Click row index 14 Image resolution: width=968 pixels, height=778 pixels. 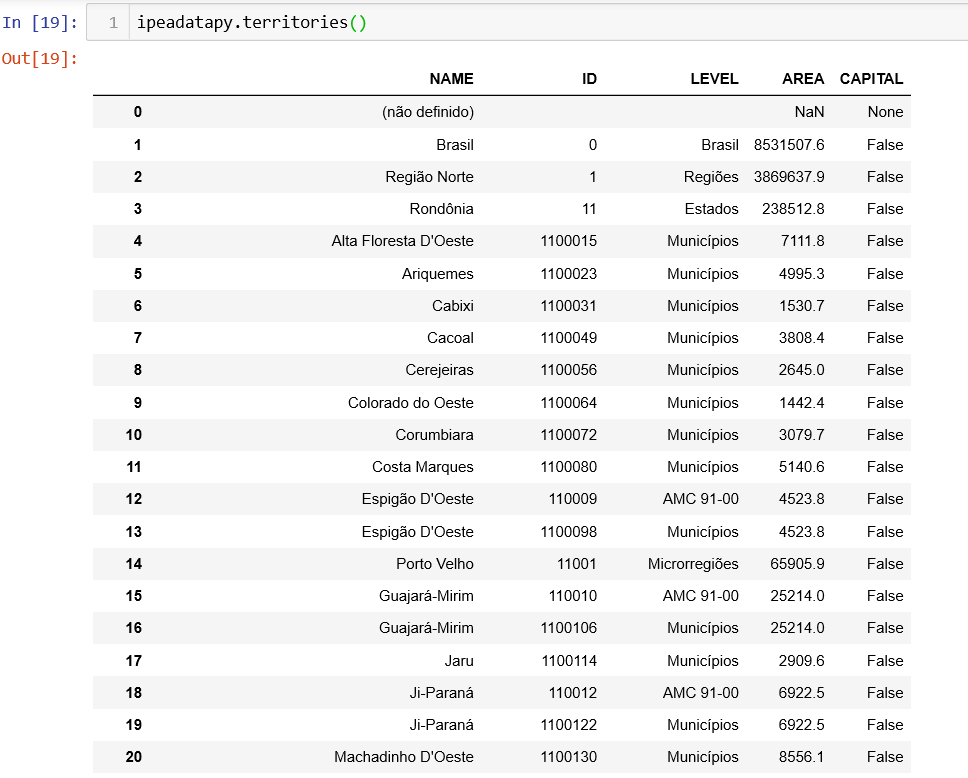tap(134, 564)
